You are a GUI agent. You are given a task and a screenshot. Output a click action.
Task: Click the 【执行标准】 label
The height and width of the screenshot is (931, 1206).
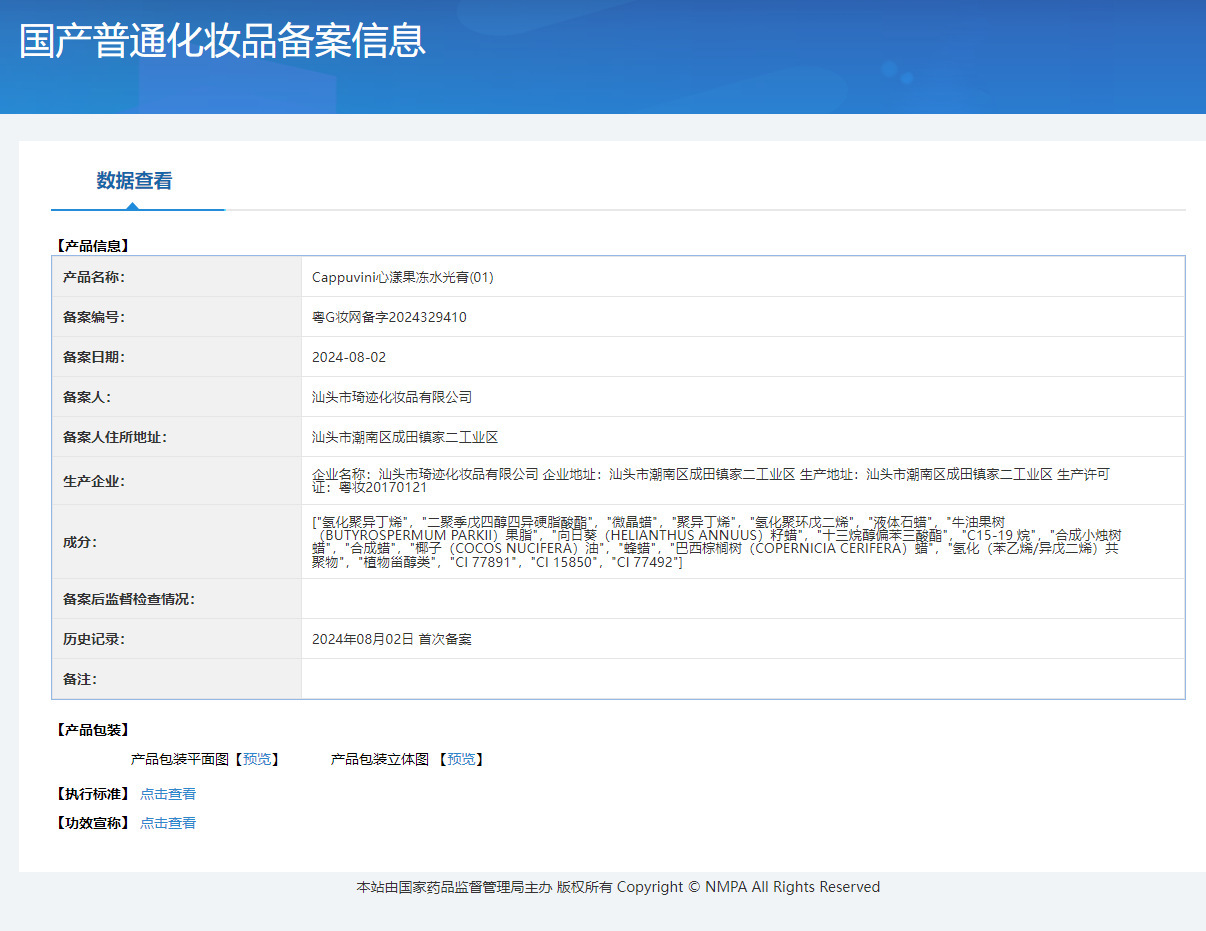pos(91,794)
